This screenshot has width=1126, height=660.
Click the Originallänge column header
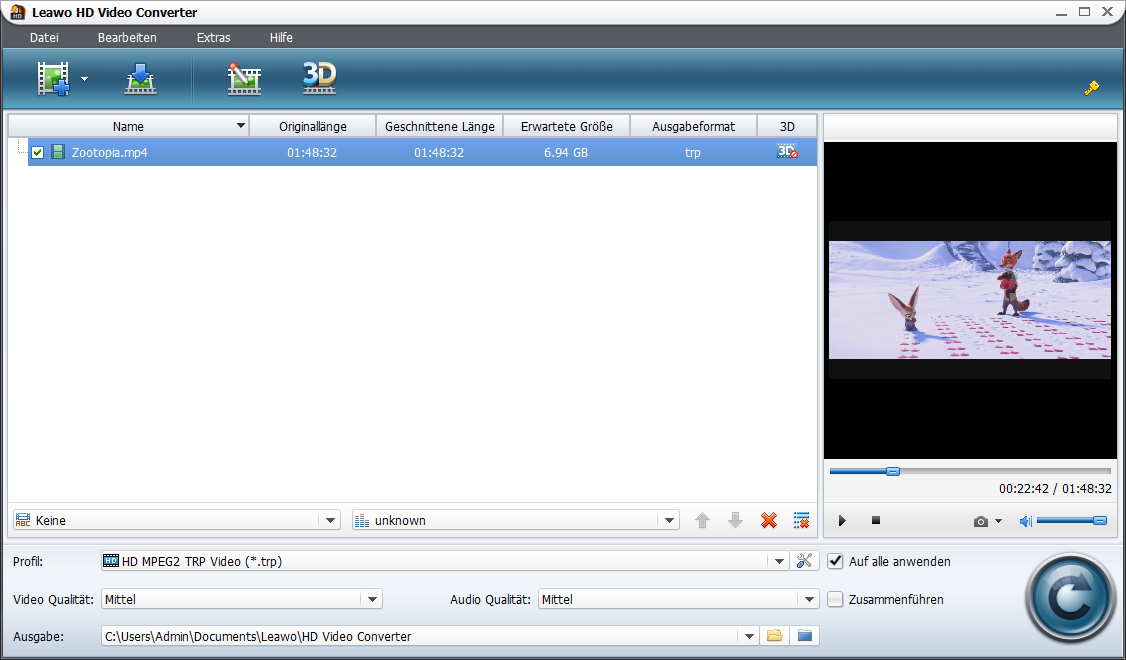pos(312,126)
